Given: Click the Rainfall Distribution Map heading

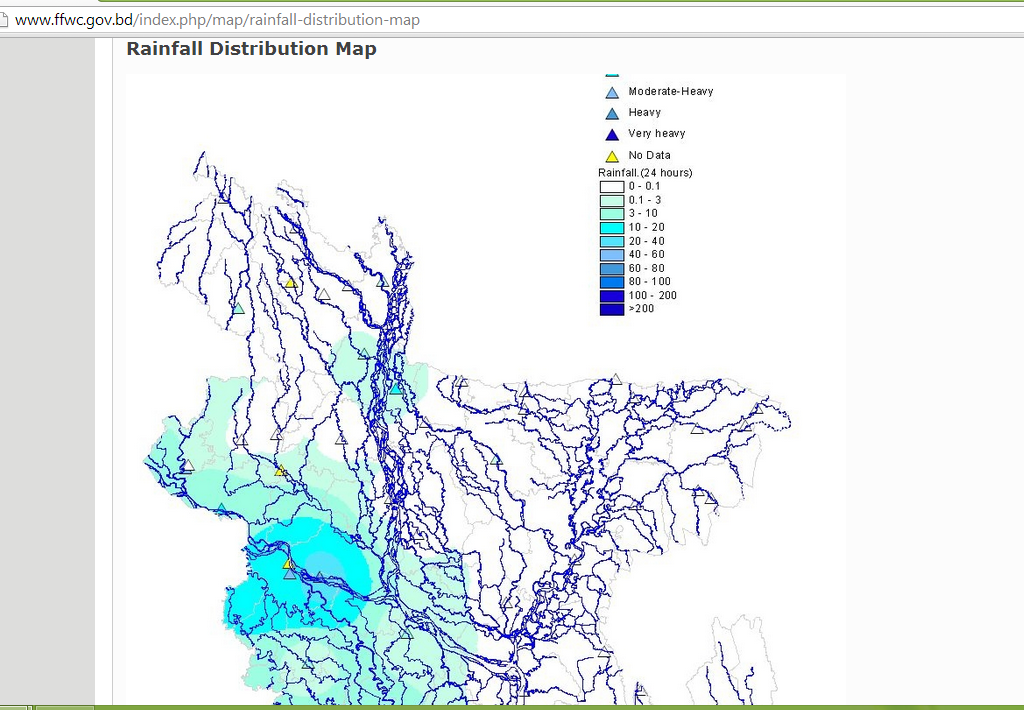Looking at the screenshot, I should (x=251, y=49).
